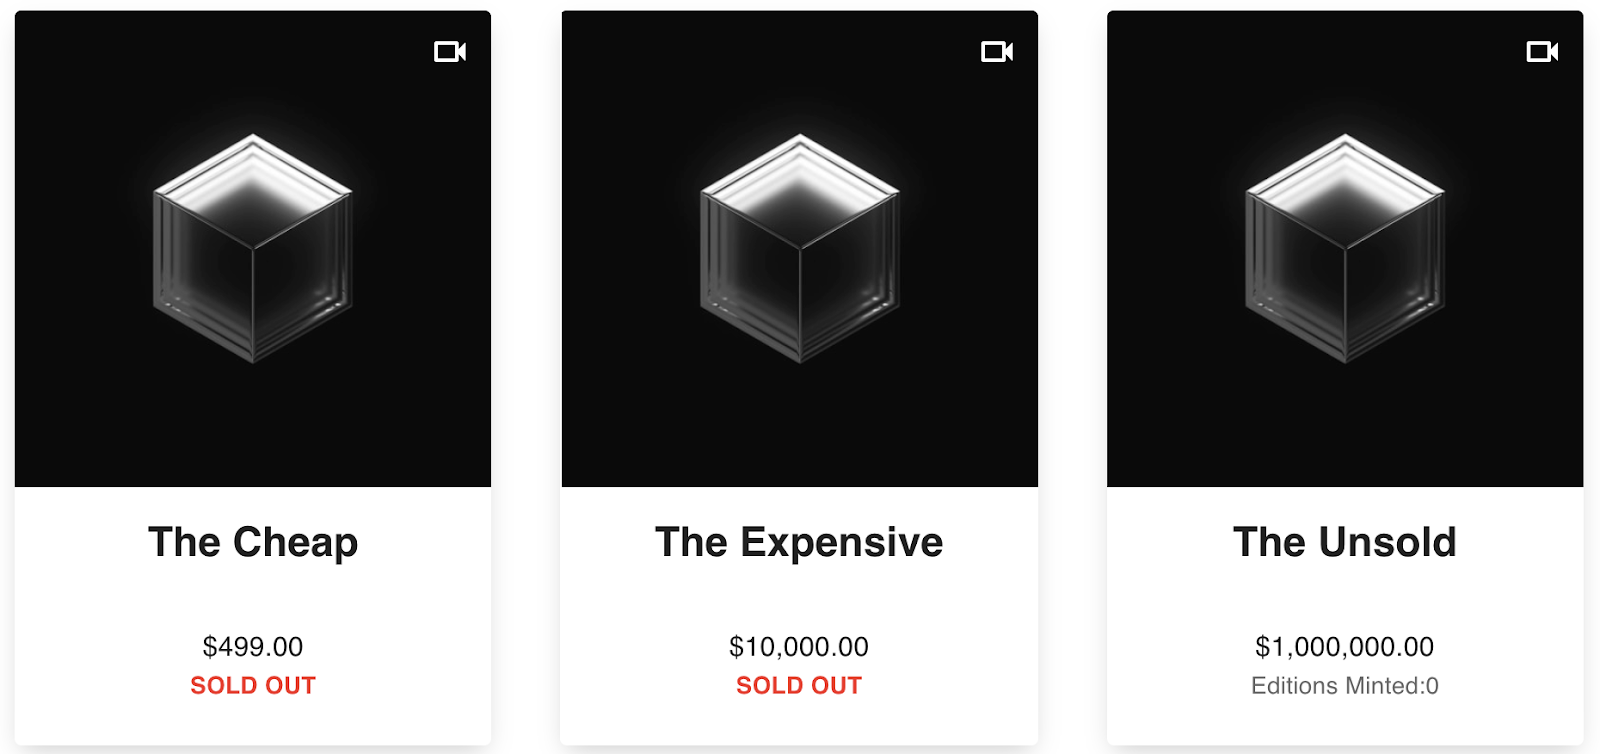
Task: Click the video icon on The Unsold card
Action: (x=1542, y=52)
